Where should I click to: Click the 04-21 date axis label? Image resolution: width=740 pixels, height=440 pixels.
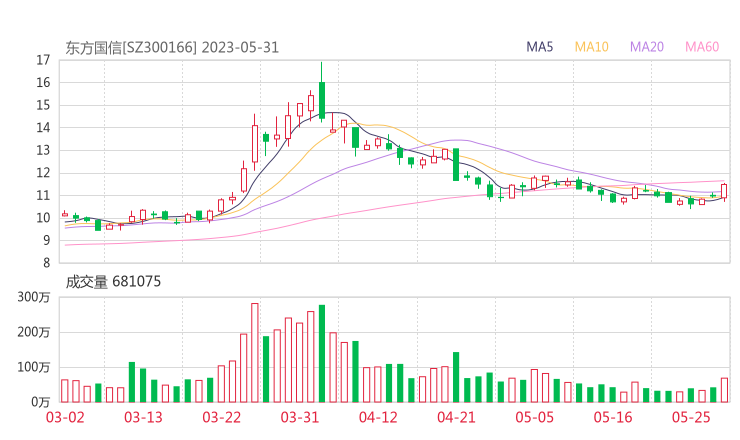(x=456, y=417)
